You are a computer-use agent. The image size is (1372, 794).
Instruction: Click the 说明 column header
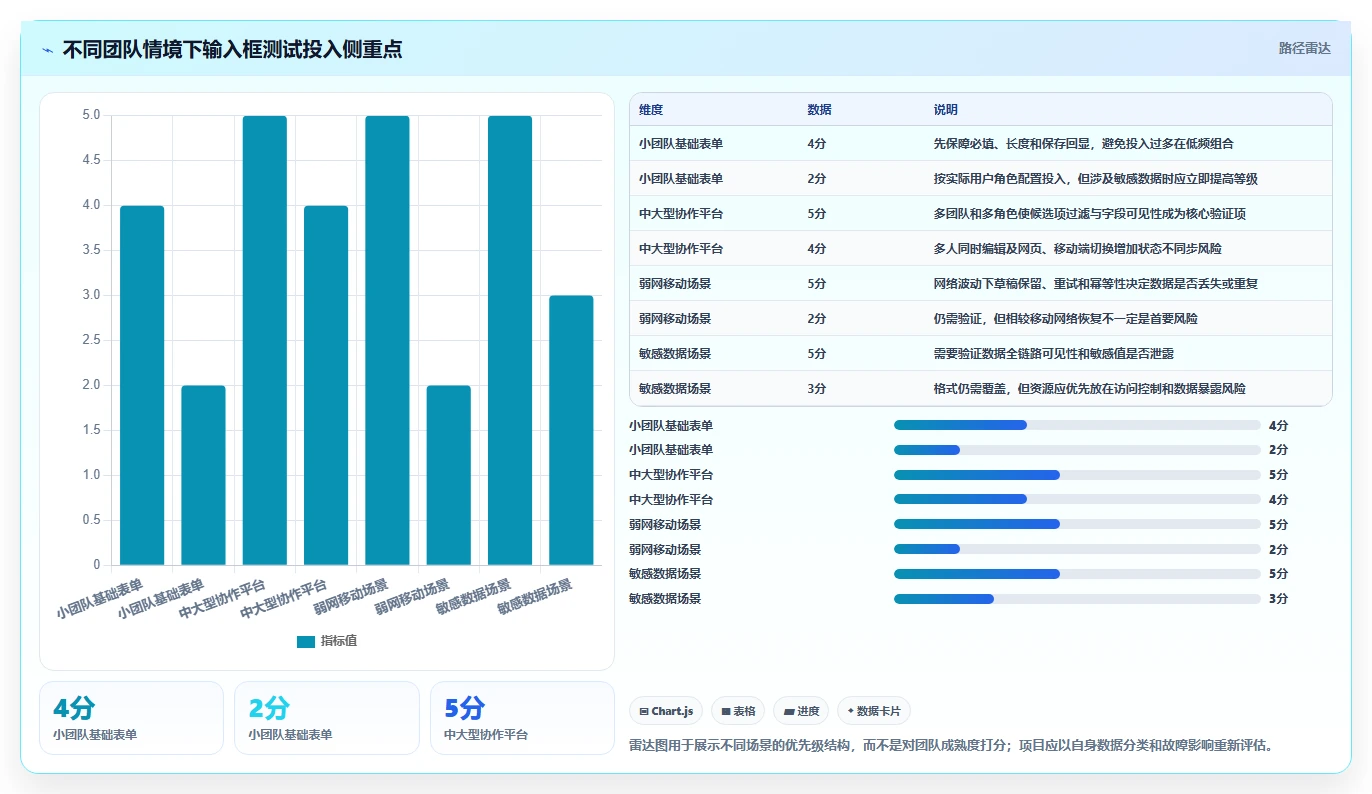[946, 110]
